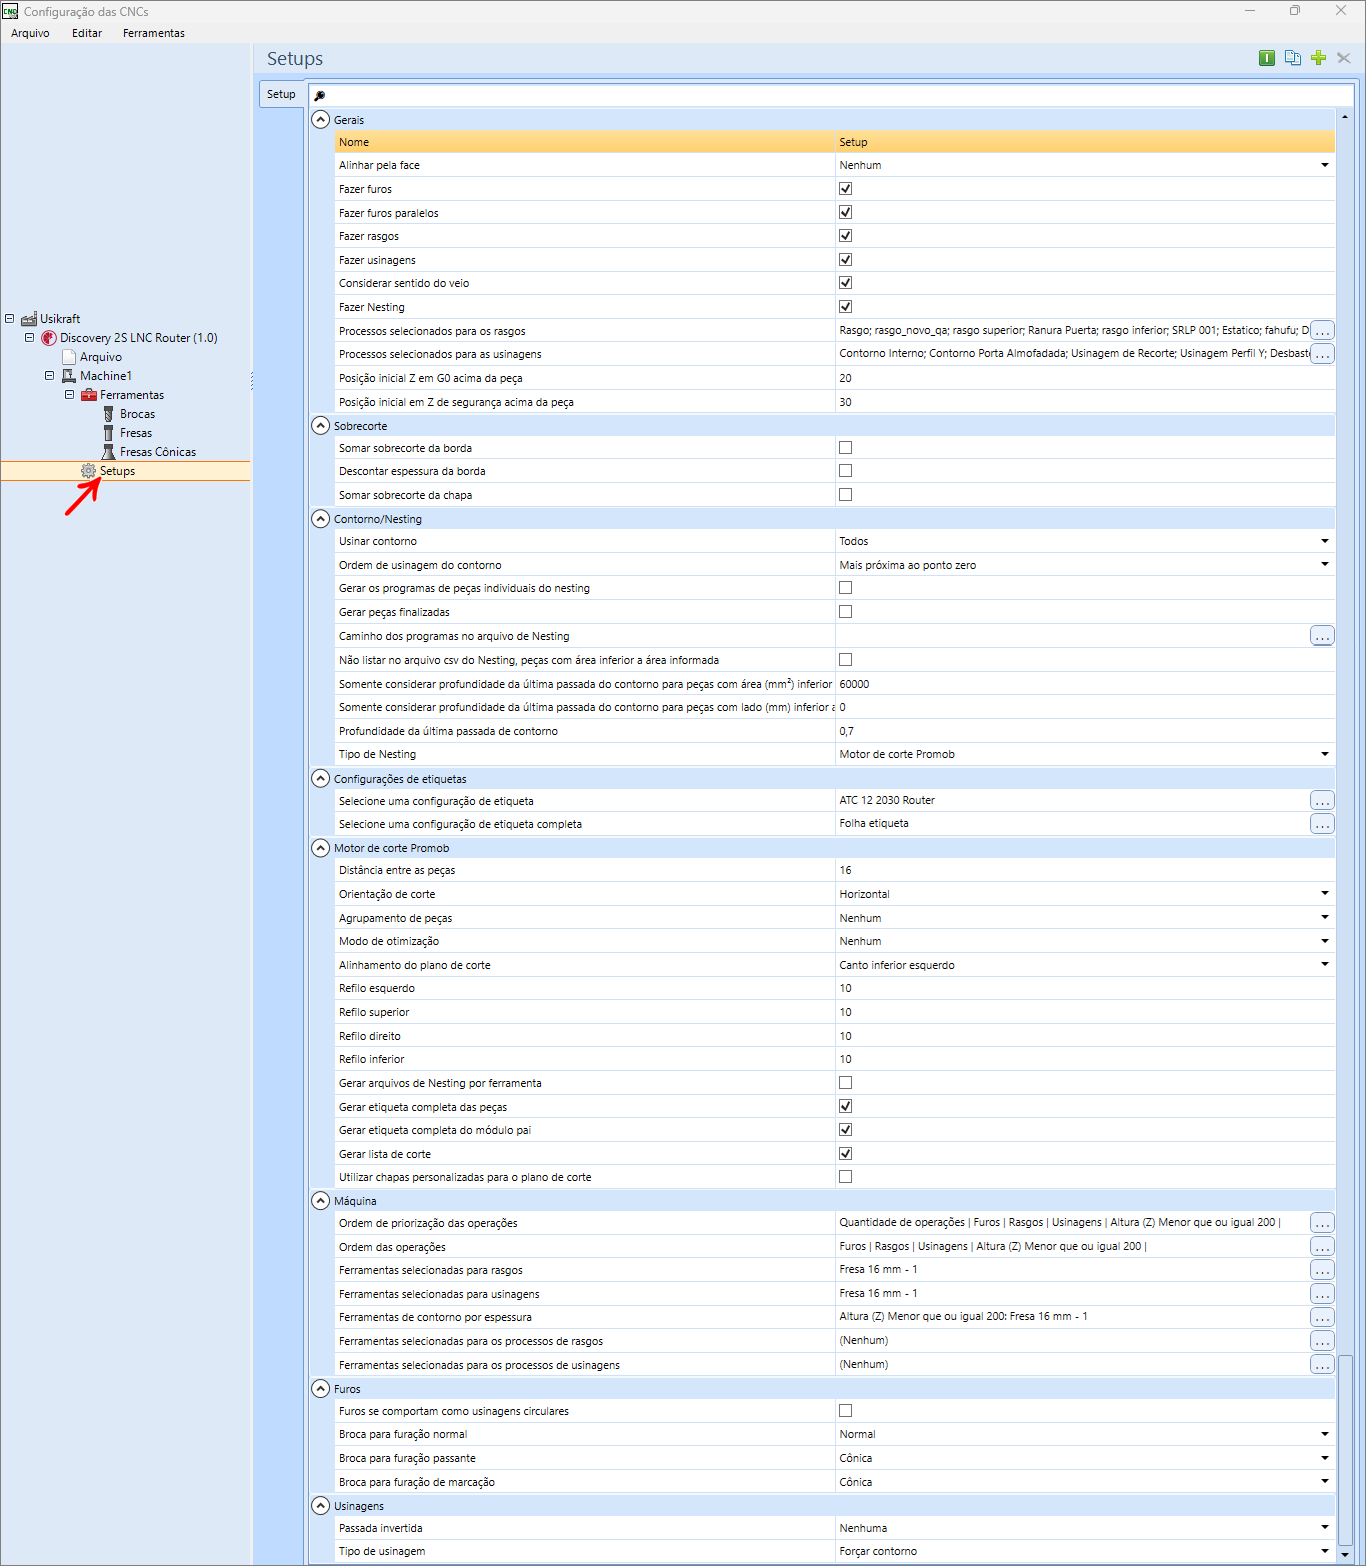Collapse the Motor de corte Promob section
This screenshot has height=1566, width=1366.
click(321, 848)
